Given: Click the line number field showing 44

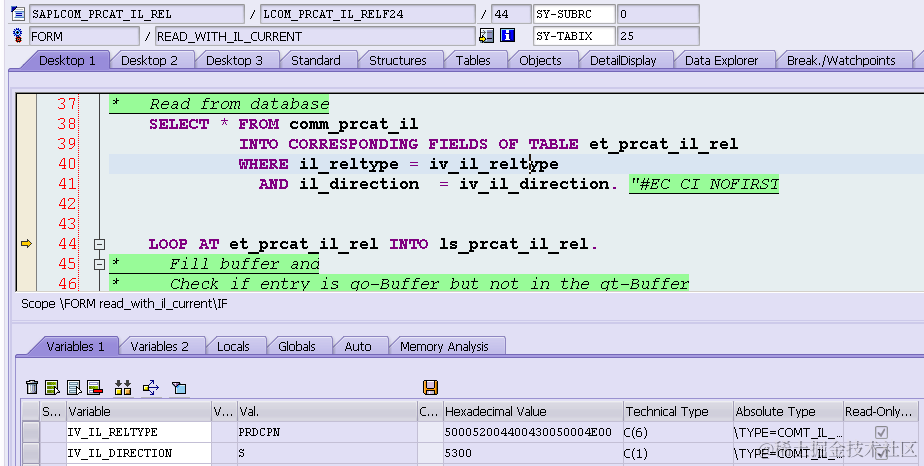Looking at the screenshot, I should [512, 14].
